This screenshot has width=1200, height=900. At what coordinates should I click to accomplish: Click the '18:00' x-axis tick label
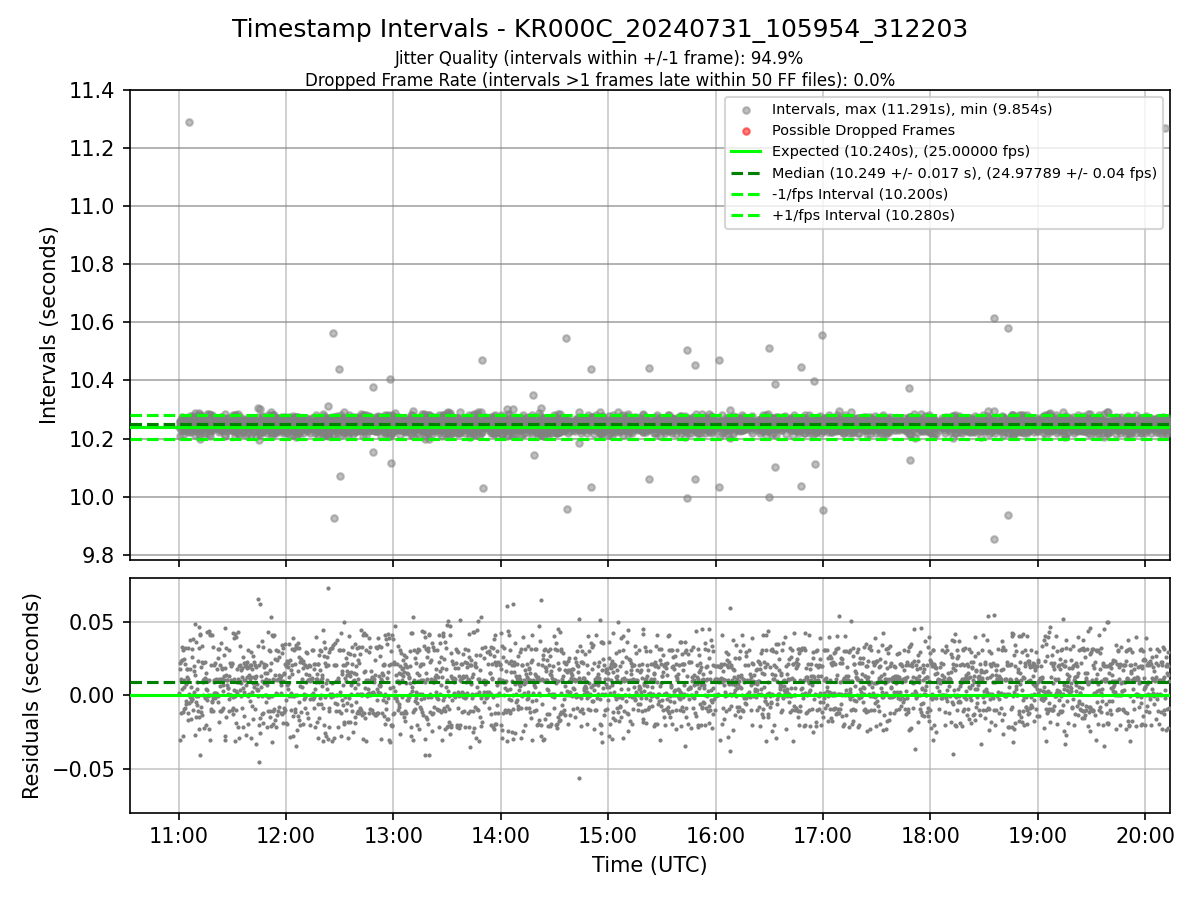(930, 835)
